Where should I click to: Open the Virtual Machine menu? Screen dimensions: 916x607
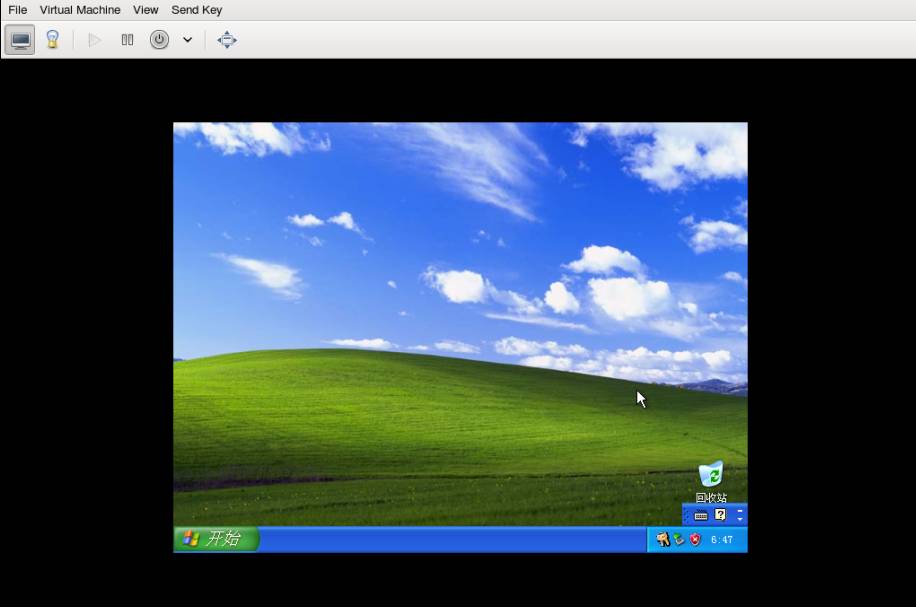point(80,10)
